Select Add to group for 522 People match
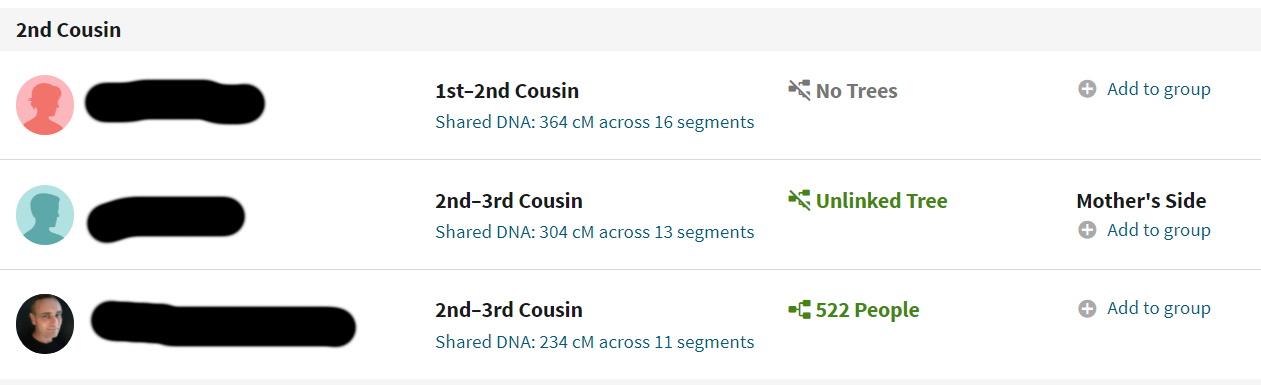The image size is (1261, 385). [1158, 308]
